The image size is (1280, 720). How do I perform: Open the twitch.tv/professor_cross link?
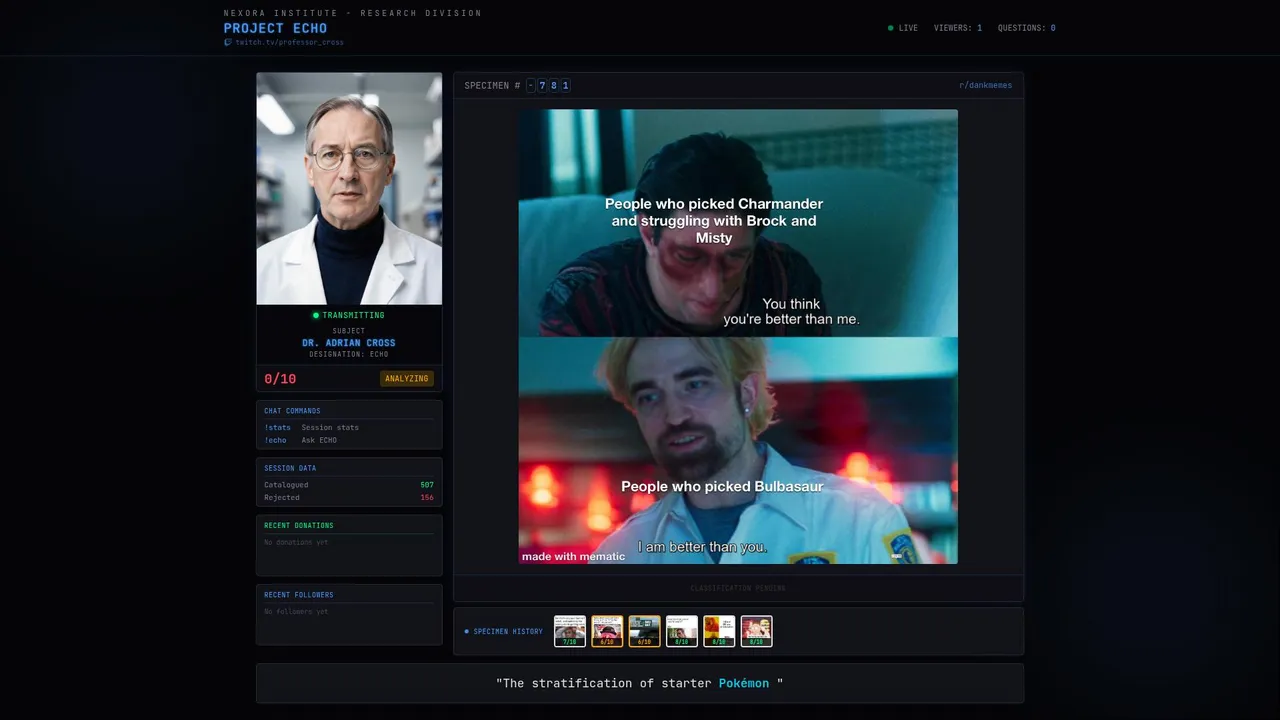pyautogui.click(x=289, y=42)
